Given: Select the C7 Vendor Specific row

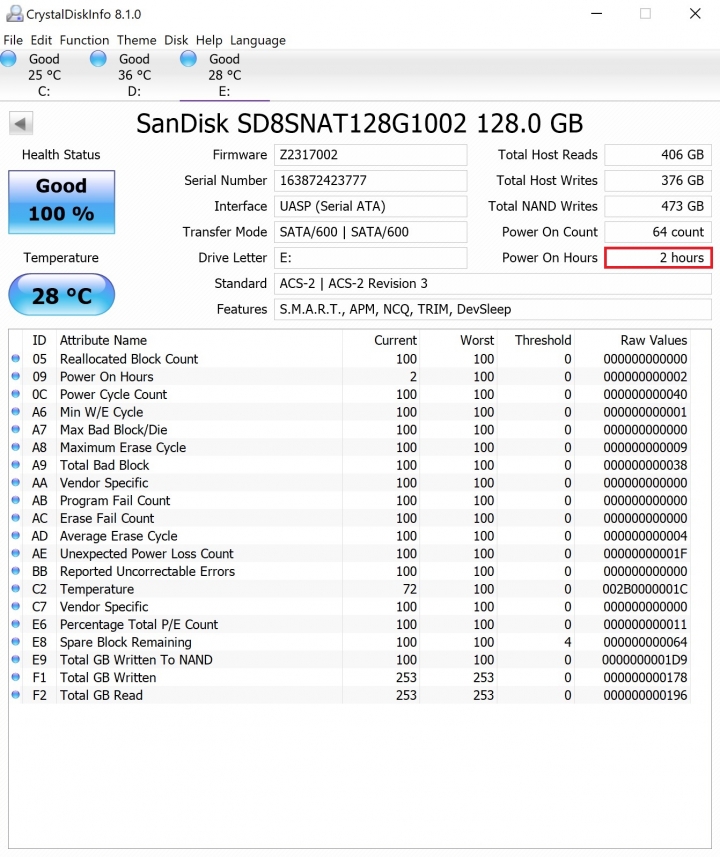Looking at the screenshot, I should pos(350,606).
